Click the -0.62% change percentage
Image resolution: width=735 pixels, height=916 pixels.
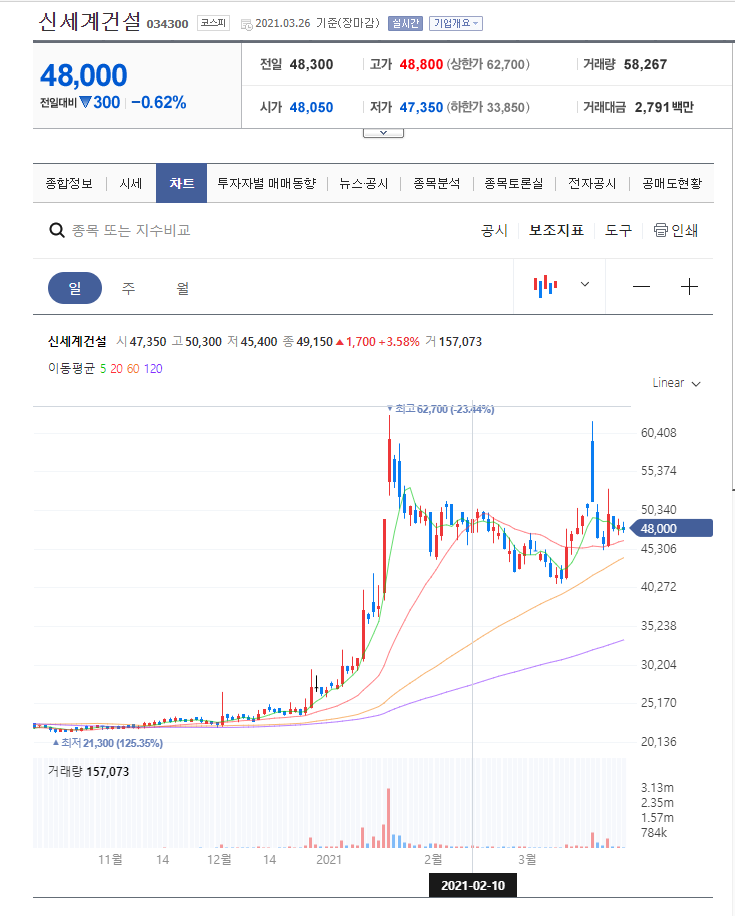tap(158, 103)
